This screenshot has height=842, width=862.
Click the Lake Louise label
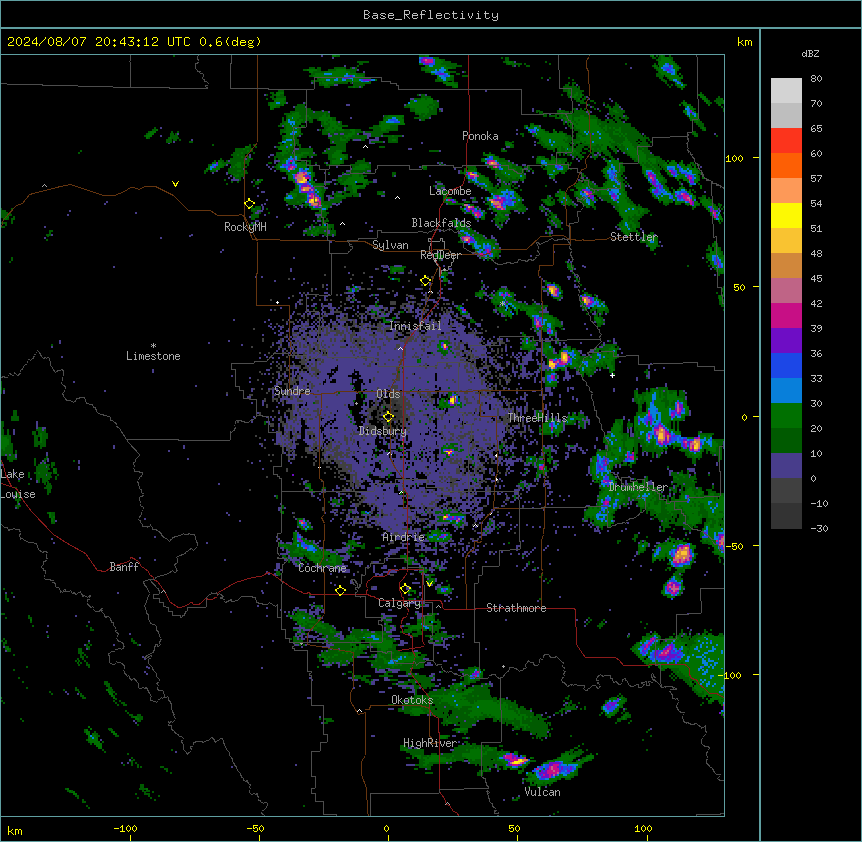16,484
